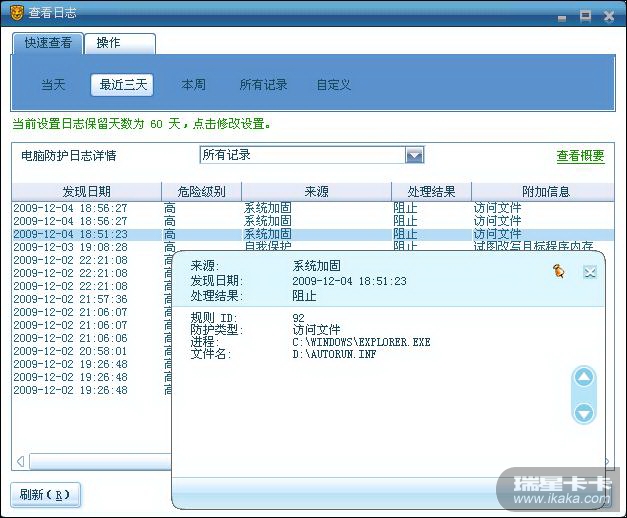The height and width of the screenshot is (518, 627).
Task: Click the horizontal scrollbar left arrow
Action: click(x=20, y=461)
